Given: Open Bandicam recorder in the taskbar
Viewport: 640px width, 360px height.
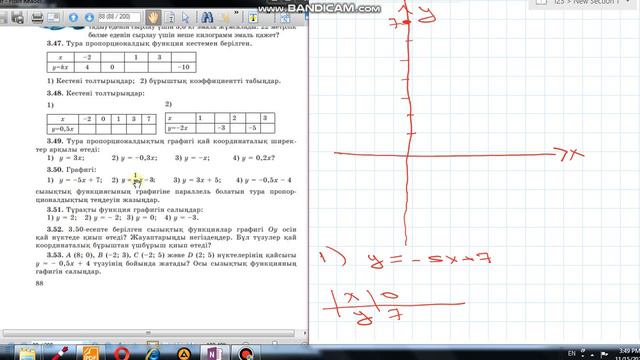Looking at the screenshot, I should pyautogui.click(x=246, y=353).
